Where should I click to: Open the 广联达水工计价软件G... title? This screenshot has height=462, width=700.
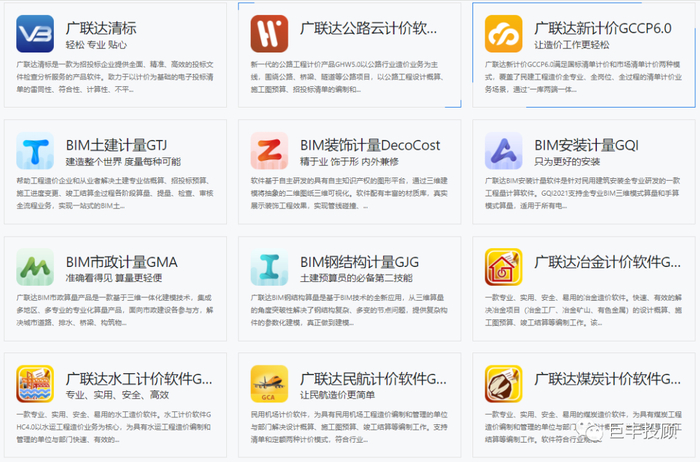pos(139,379)
